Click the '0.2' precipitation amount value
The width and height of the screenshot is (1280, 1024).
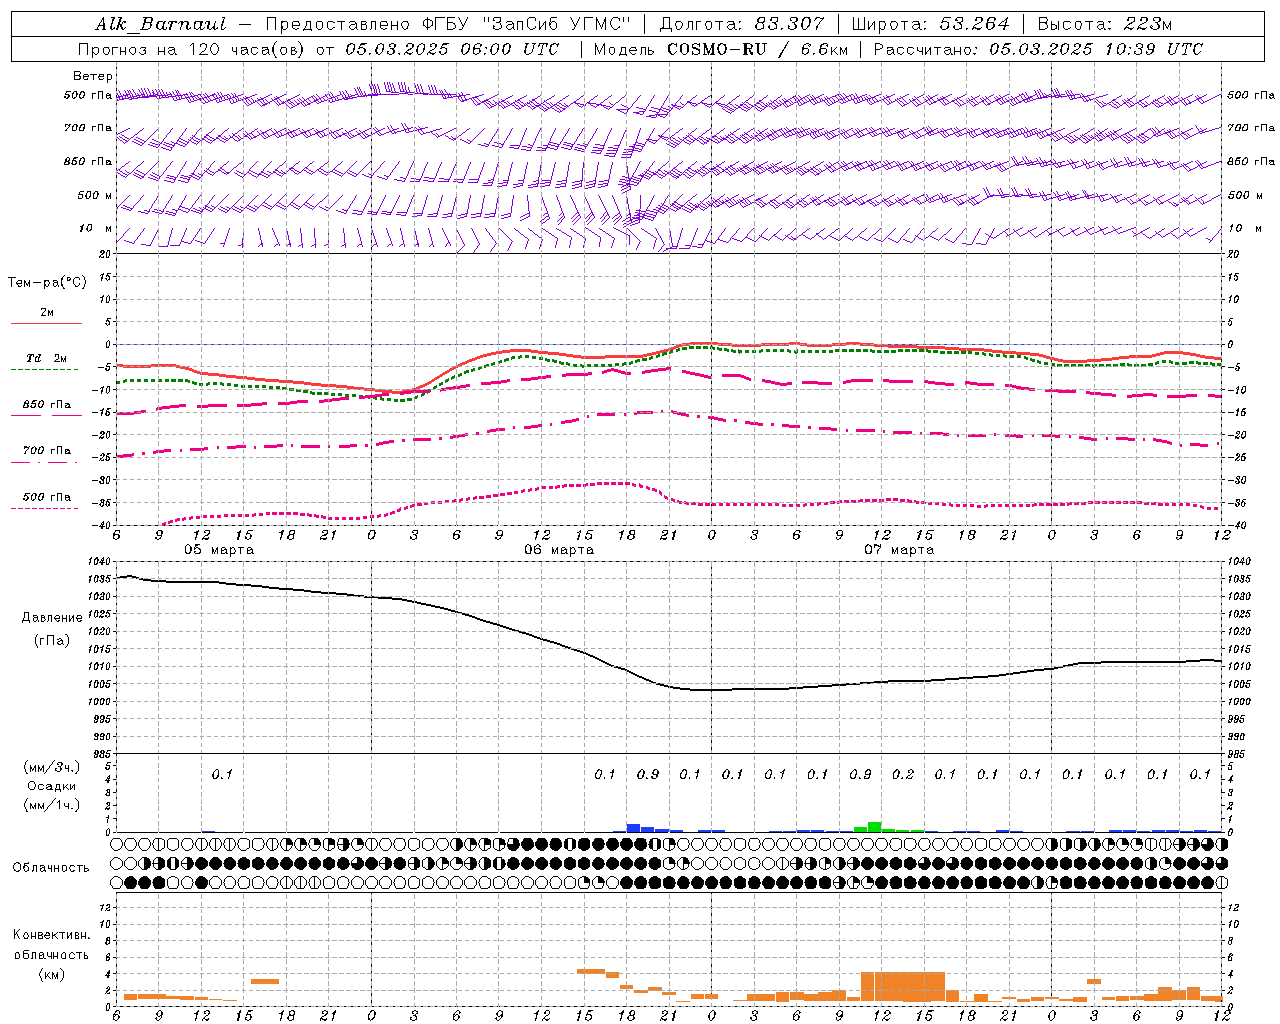click(903, 774)
